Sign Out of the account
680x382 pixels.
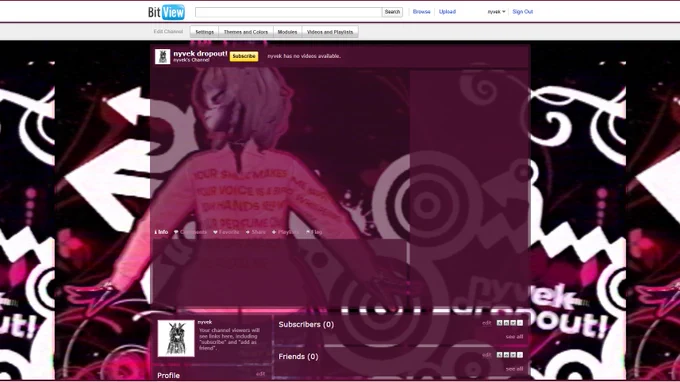coord(523,12)
